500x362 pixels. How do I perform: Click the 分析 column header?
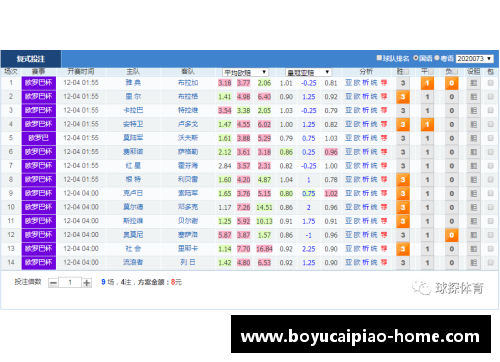pos(366,72)
